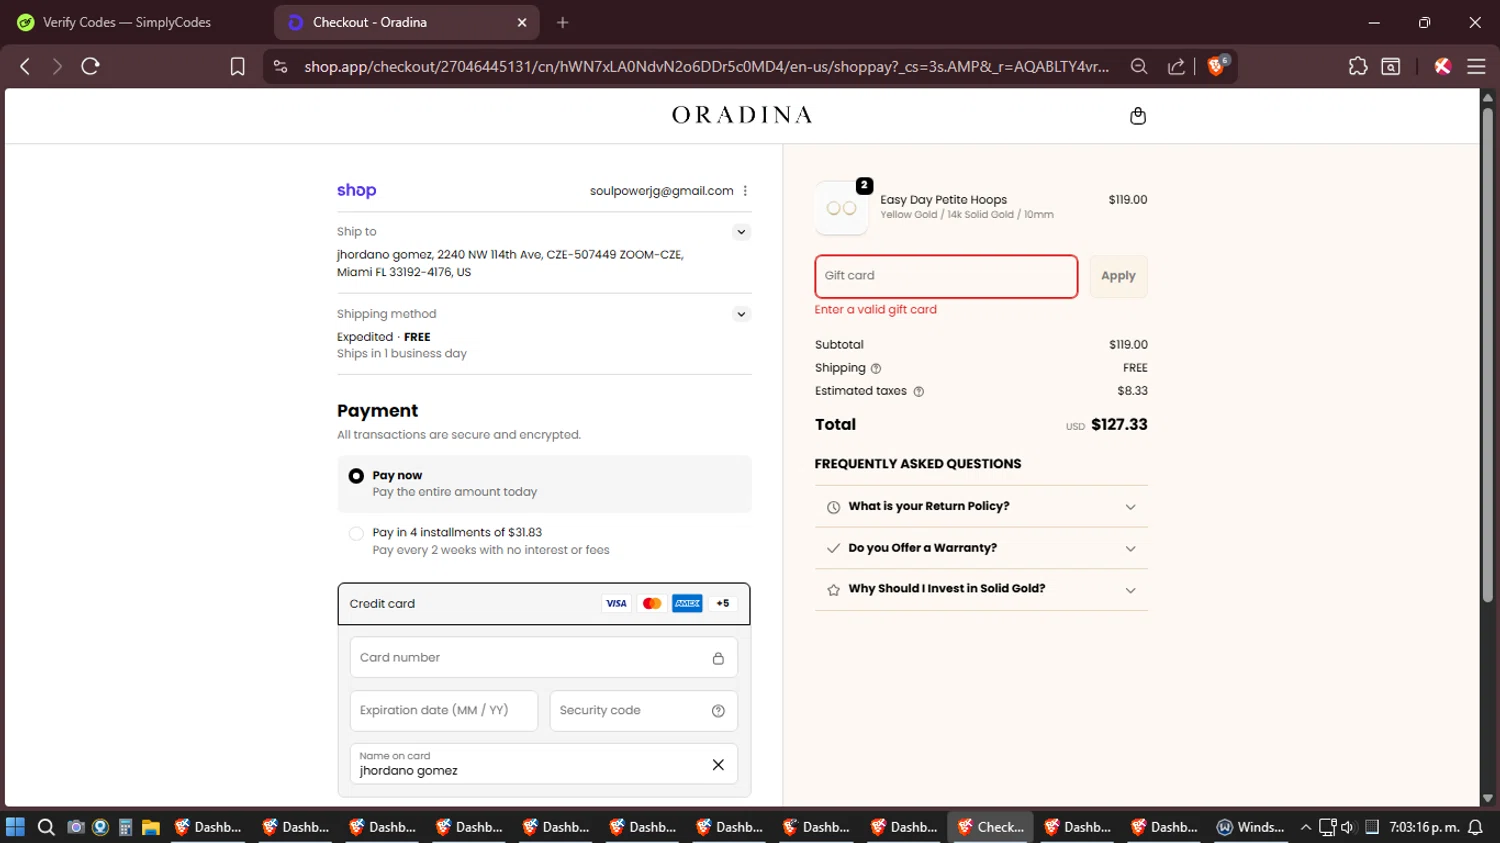Click the address bar URL

point(706,66)
